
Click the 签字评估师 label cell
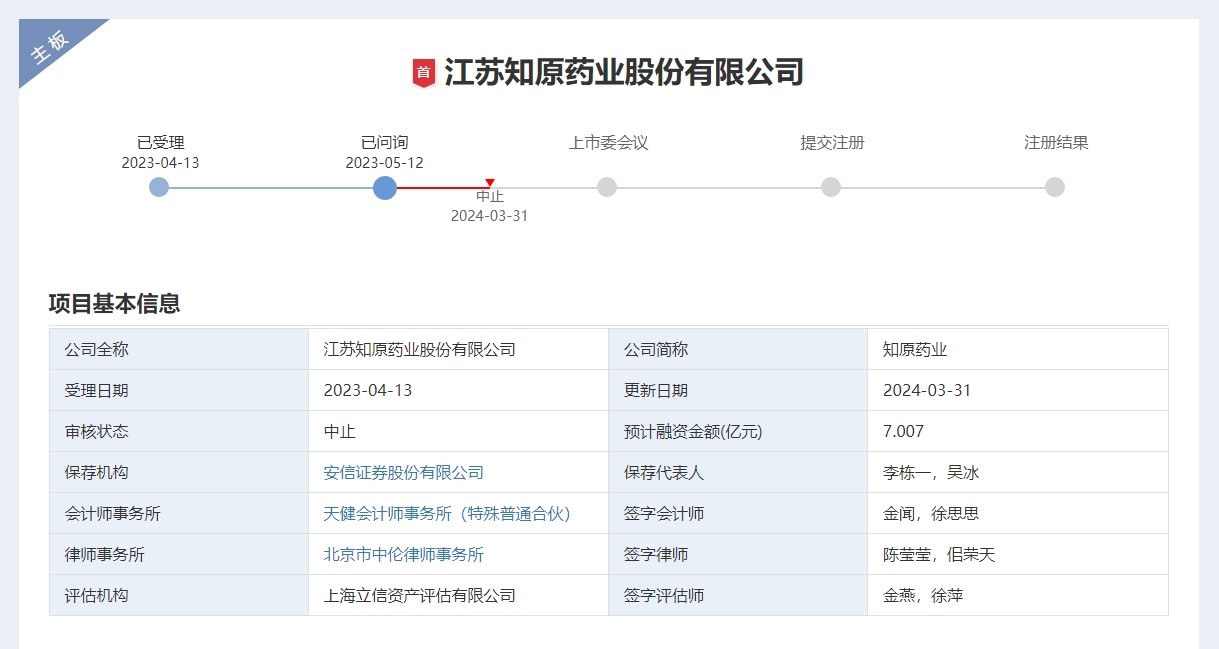[x=738, y=595]
